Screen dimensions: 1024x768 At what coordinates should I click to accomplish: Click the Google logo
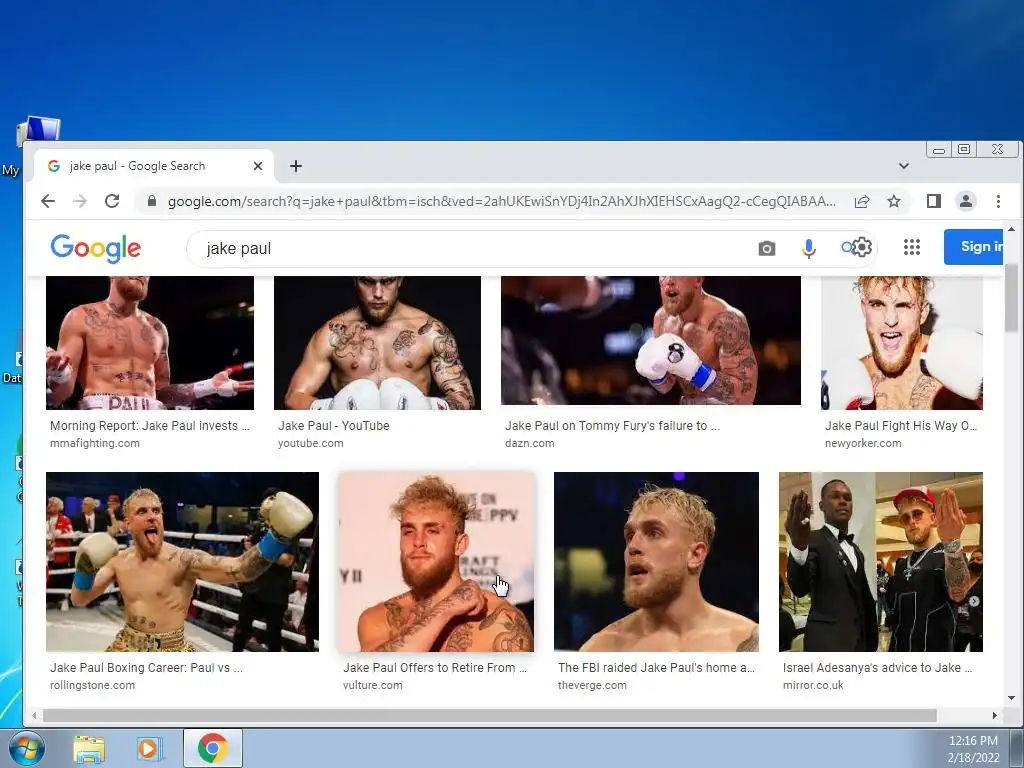pyautogui.click(x=95, y=248)
